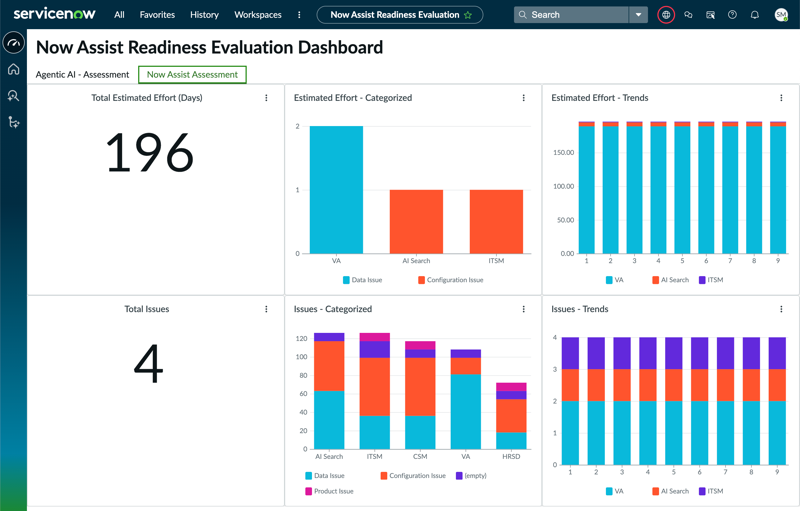Screen dimensions: 800x511
Task: Toggle Data Issue legend in Estimated Effort - Categorized
Action: pyautogui.click(x=362, y=280)
